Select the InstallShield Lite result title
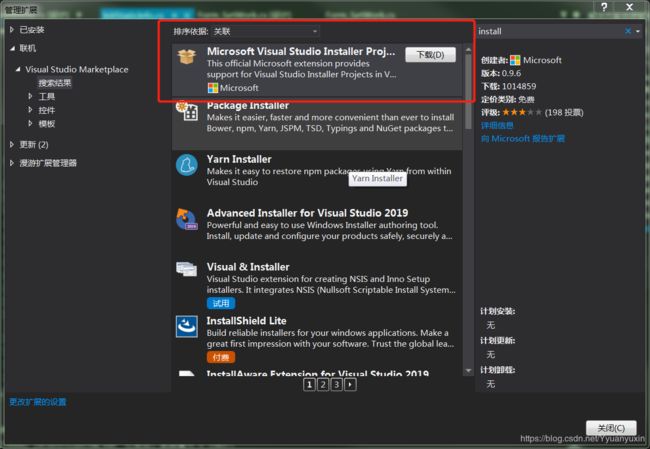 click(246, 321)
